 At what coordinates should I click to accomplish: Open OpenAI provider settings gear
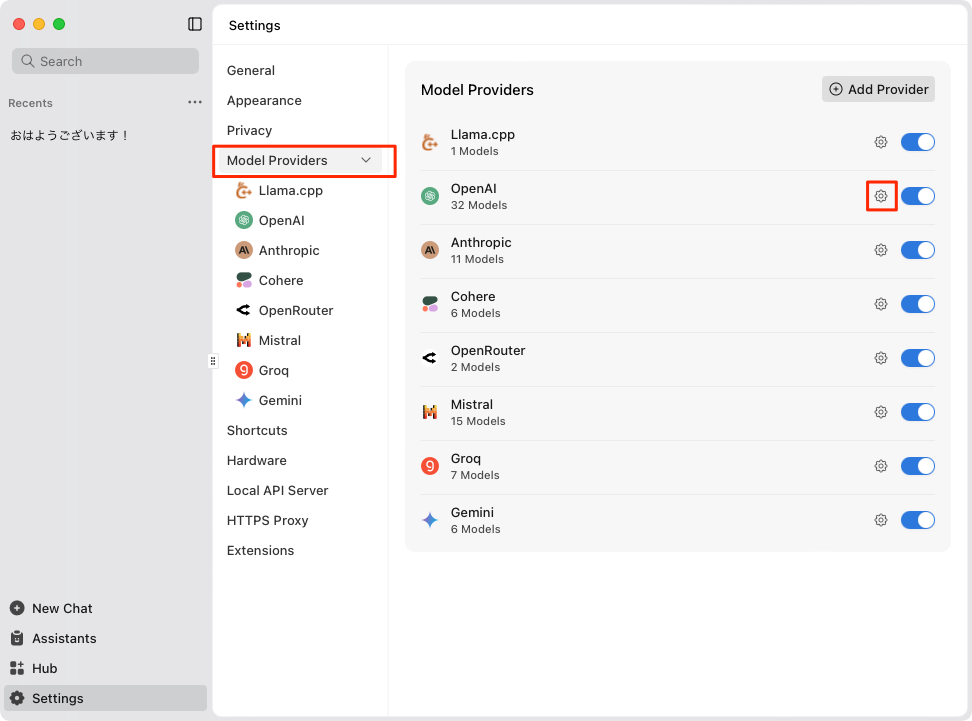pos(880,196)
